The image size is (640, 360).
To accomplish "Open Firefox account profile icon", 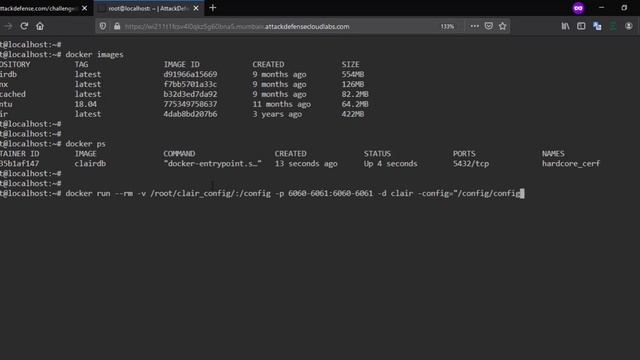I will tap(629, 26).
